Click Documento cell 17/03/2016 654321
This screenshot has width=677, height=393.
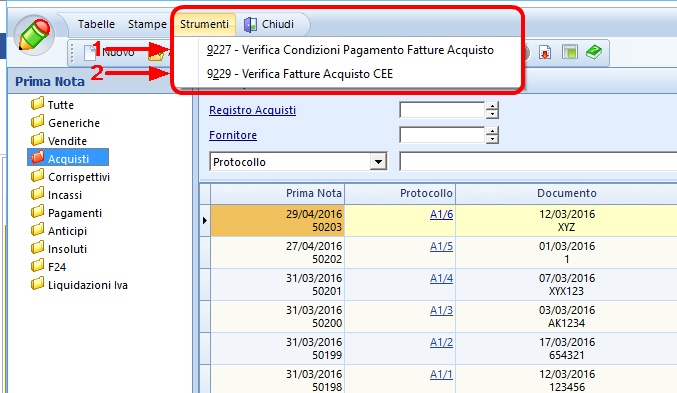click(566, 349)
